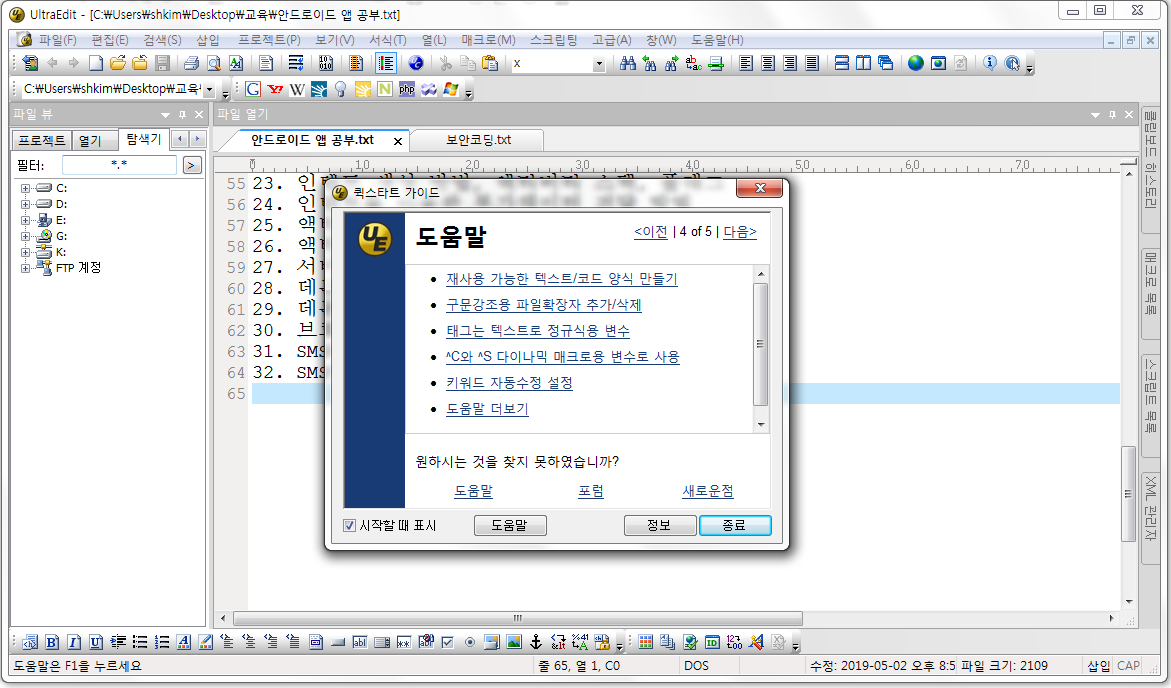Open the 파일 뷰 panel dropdown arrow
Viewport: 1171px width, 688px height.
point(165,115)
